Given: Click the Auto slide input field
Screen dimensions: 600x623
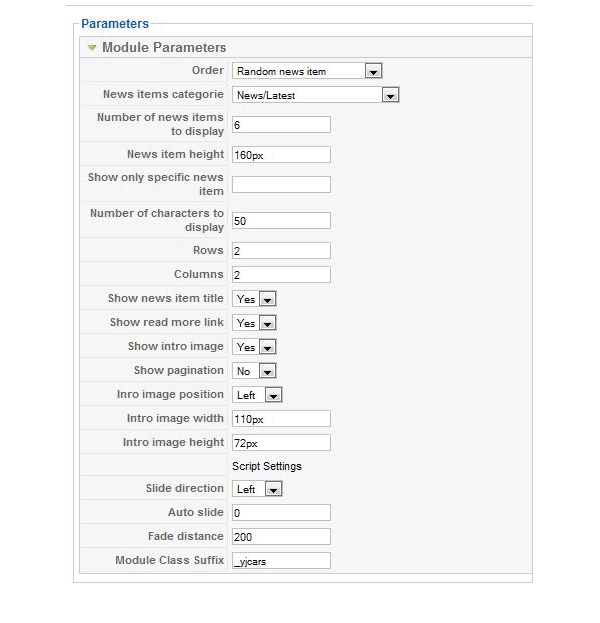Looking at the screenshot, I should click(281, 513).
